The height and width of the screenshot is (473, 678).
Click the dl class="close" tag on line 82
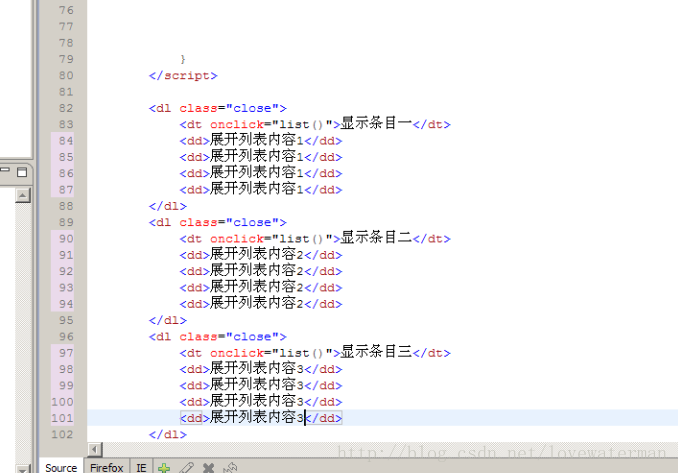click(x=217, y=108)
